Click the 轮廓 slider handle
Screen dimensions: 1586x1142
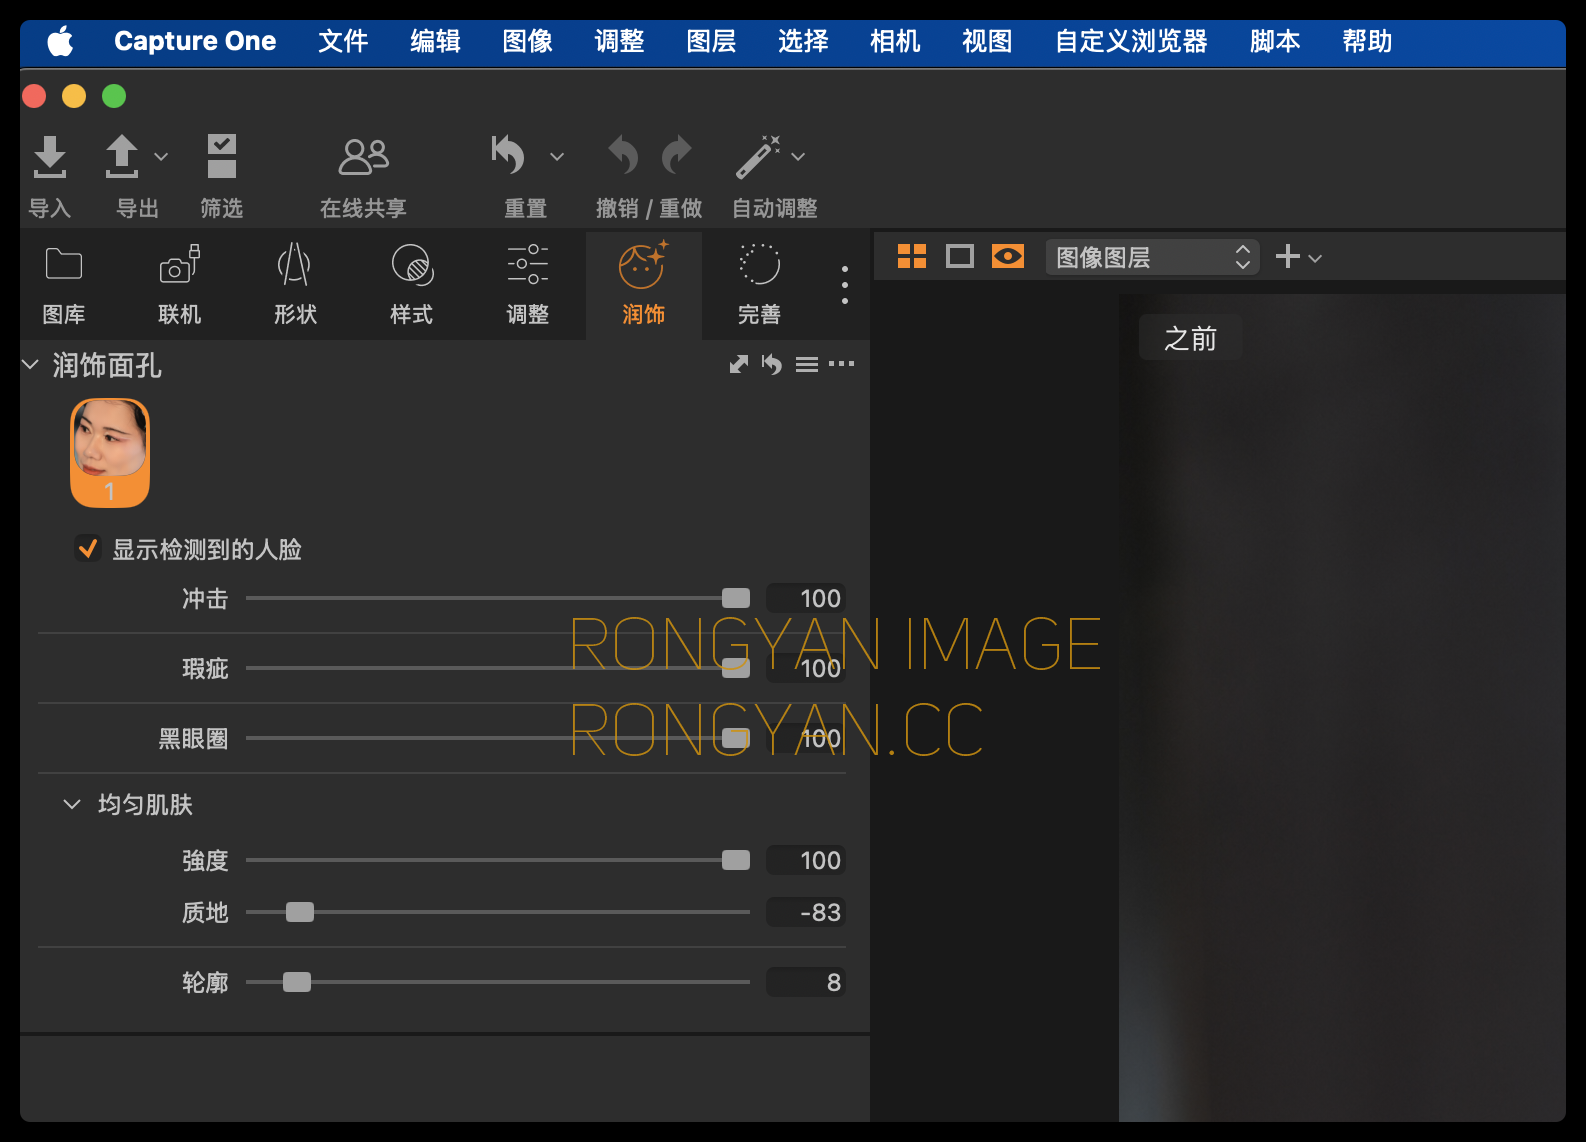pyautogui.click(x=297, y=982)
